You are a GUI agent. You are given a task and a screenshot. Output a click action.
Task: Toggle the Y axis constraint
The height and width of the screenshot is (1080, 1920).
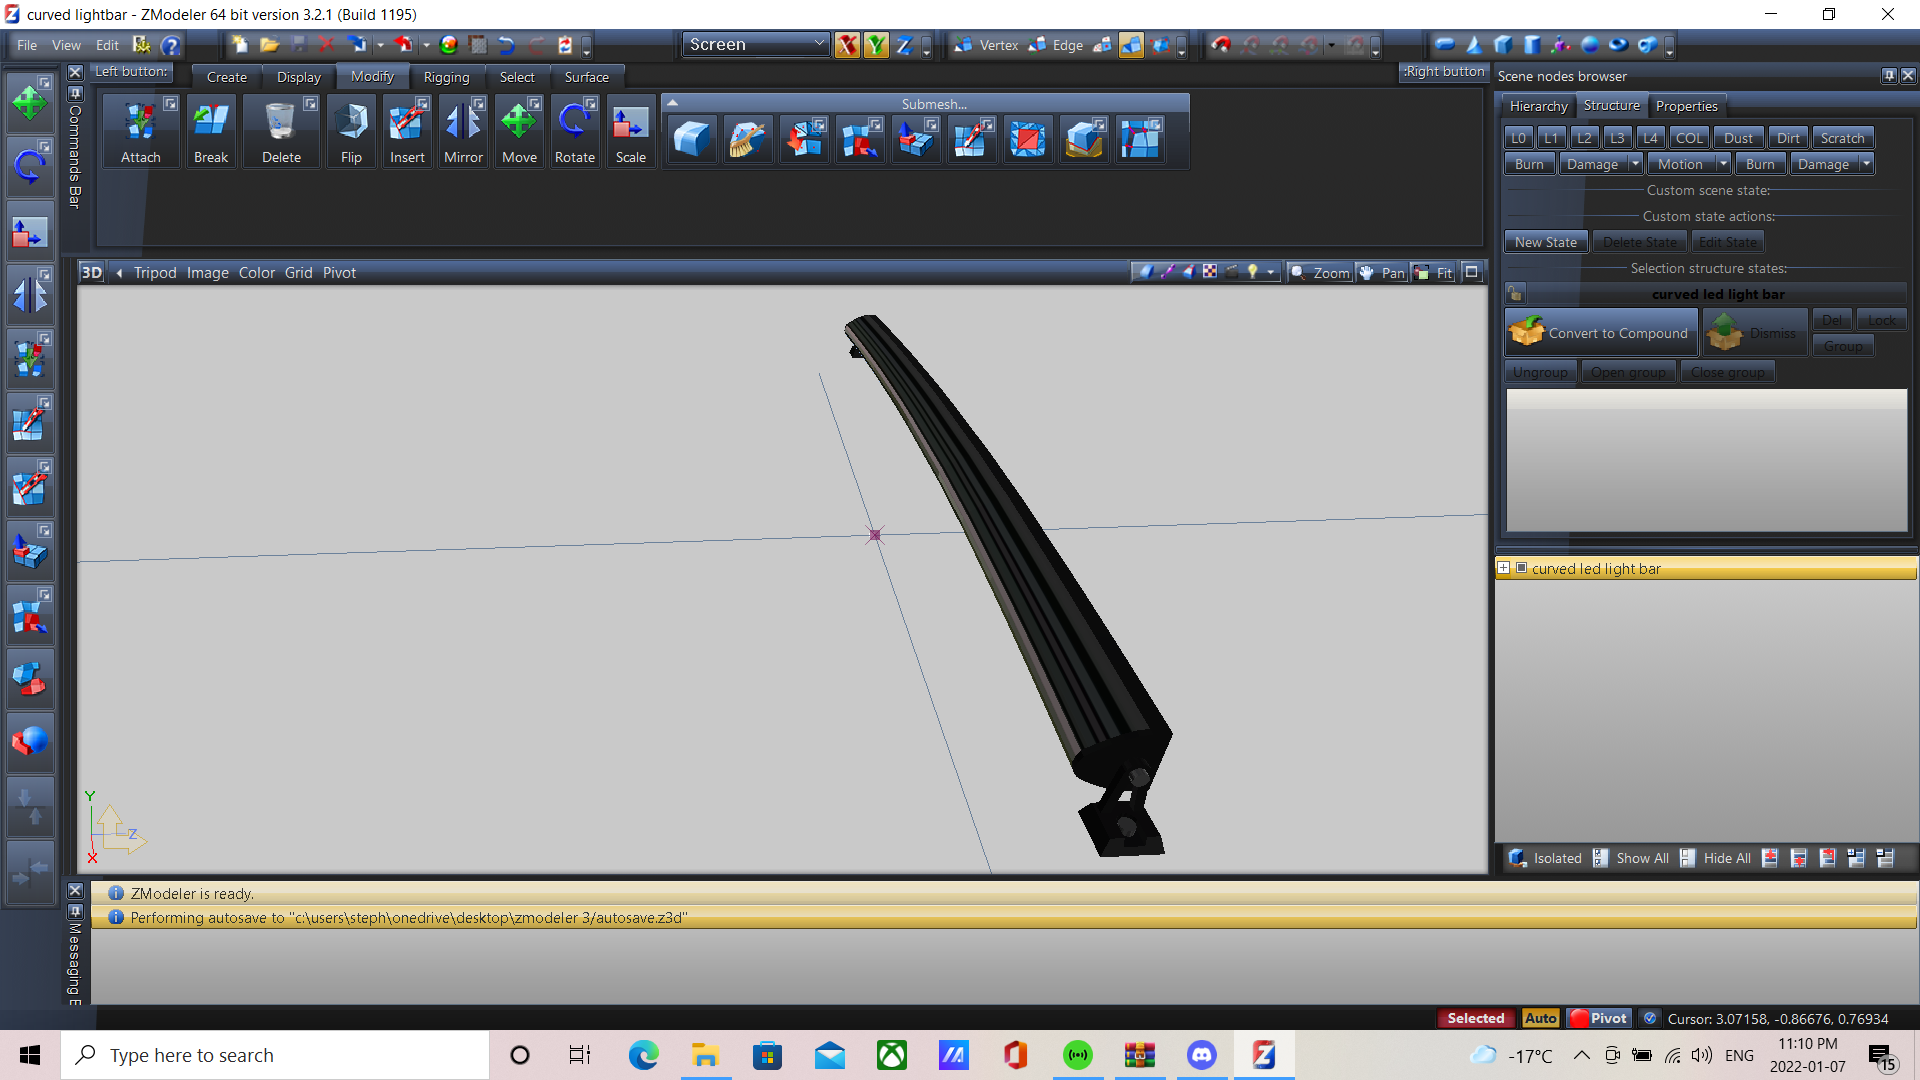point(876,45)
